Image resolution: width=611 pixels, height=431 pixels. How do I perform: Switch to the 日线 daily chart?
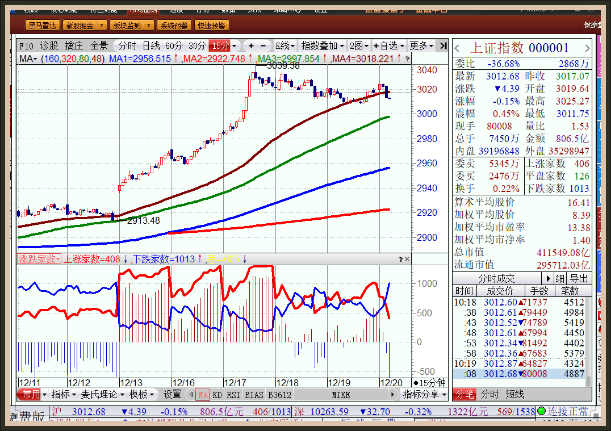pyautogui.click(x=151, y=46)
